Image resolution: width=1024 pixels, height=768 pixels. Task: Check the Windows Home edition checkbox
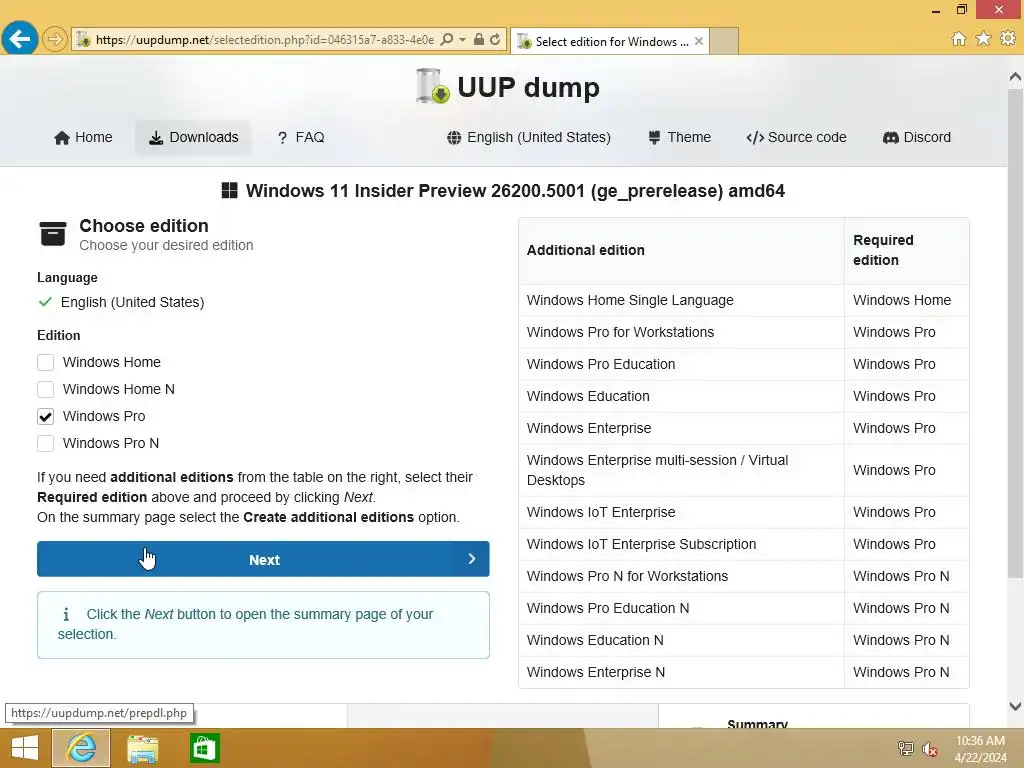[45, 362]
